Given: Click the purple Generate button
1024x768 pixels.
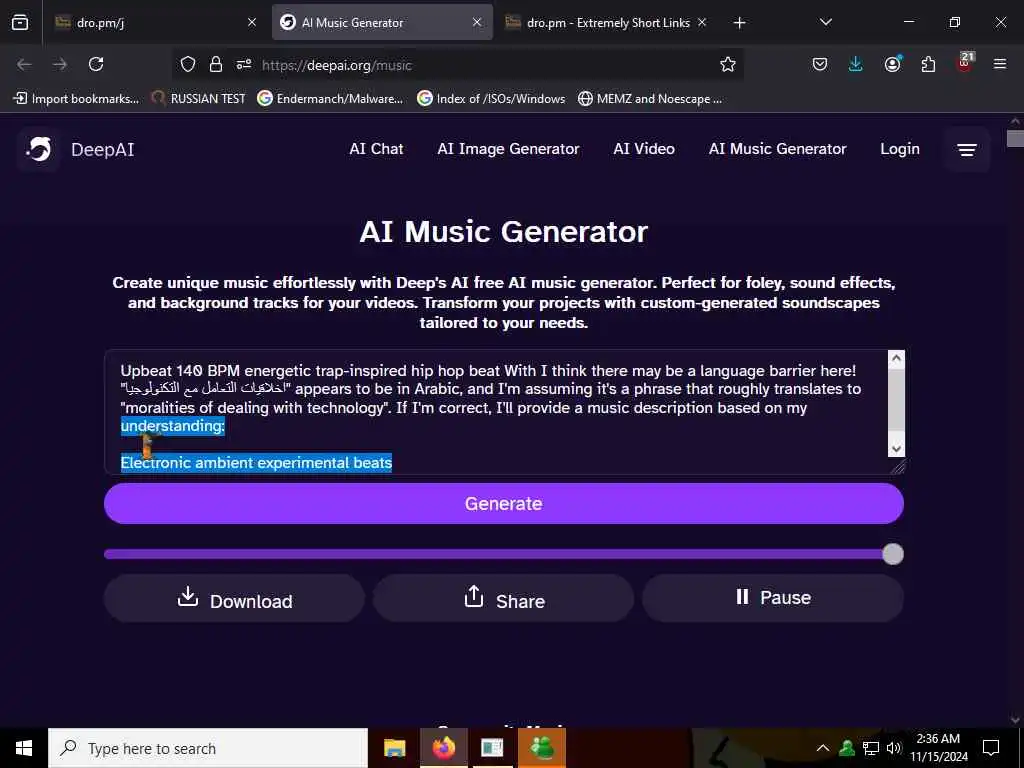Looking at the screenshot, I should point(504,504).
